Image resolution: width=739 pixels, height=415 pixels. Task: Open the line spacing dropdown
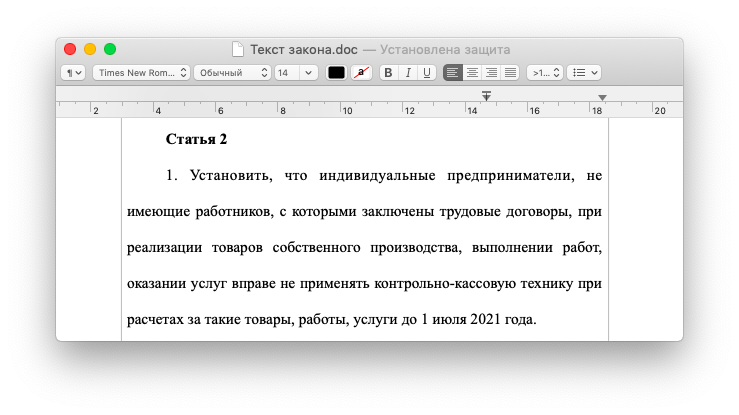(x=544, y=73)
